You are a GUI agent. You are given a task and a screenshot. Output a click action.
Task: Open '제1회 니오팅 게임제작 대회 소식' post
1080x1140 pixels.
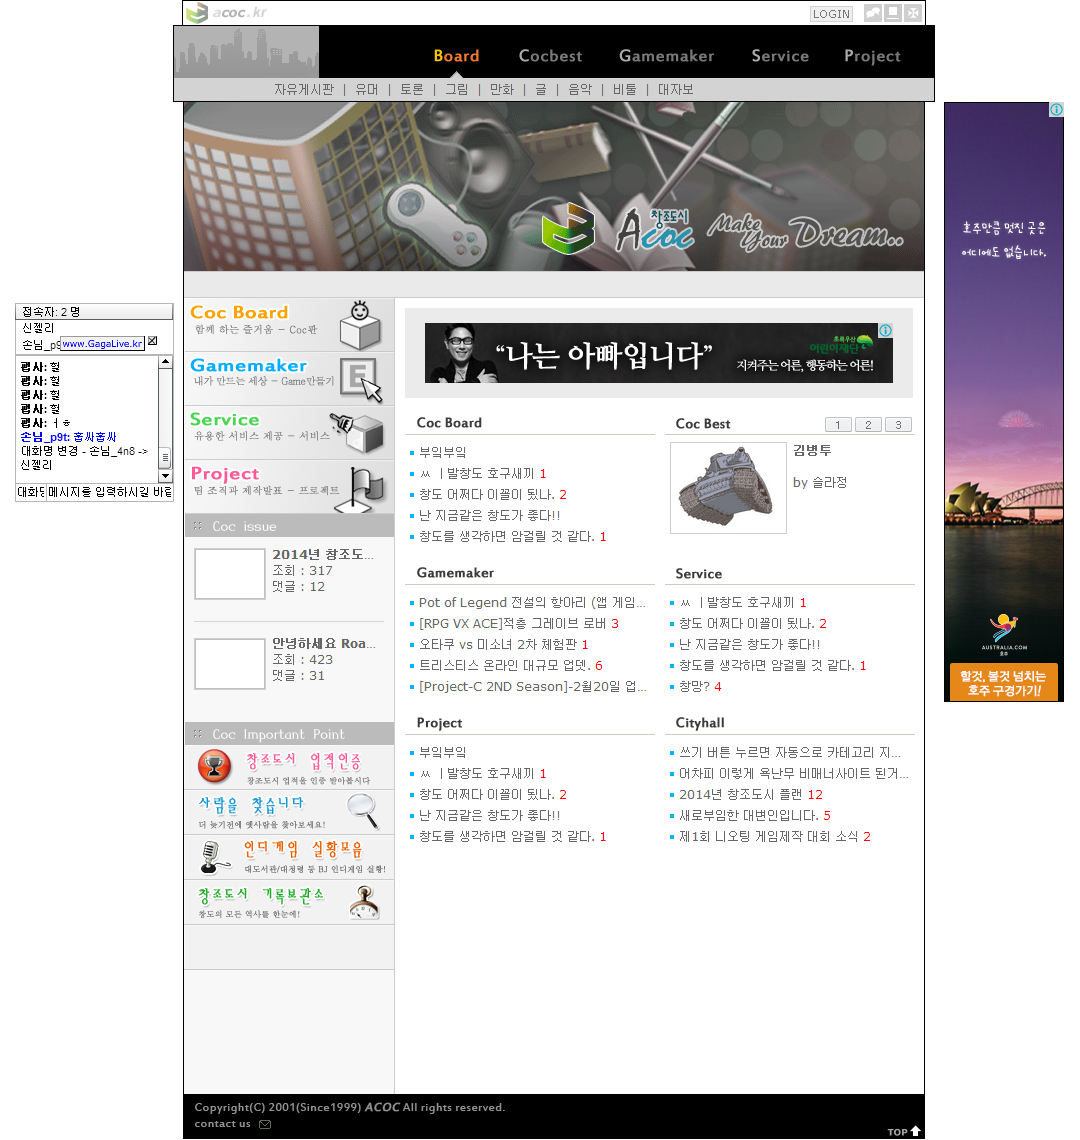click(768, 837)
